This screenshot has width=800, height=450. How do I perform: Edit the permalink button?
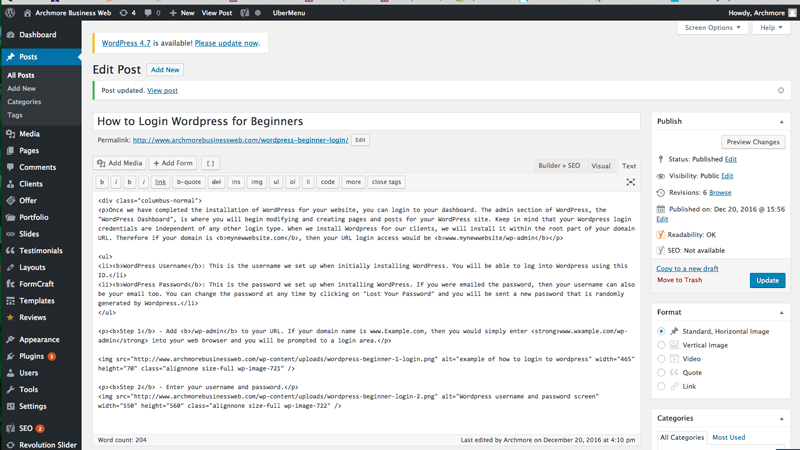[360, 140]
